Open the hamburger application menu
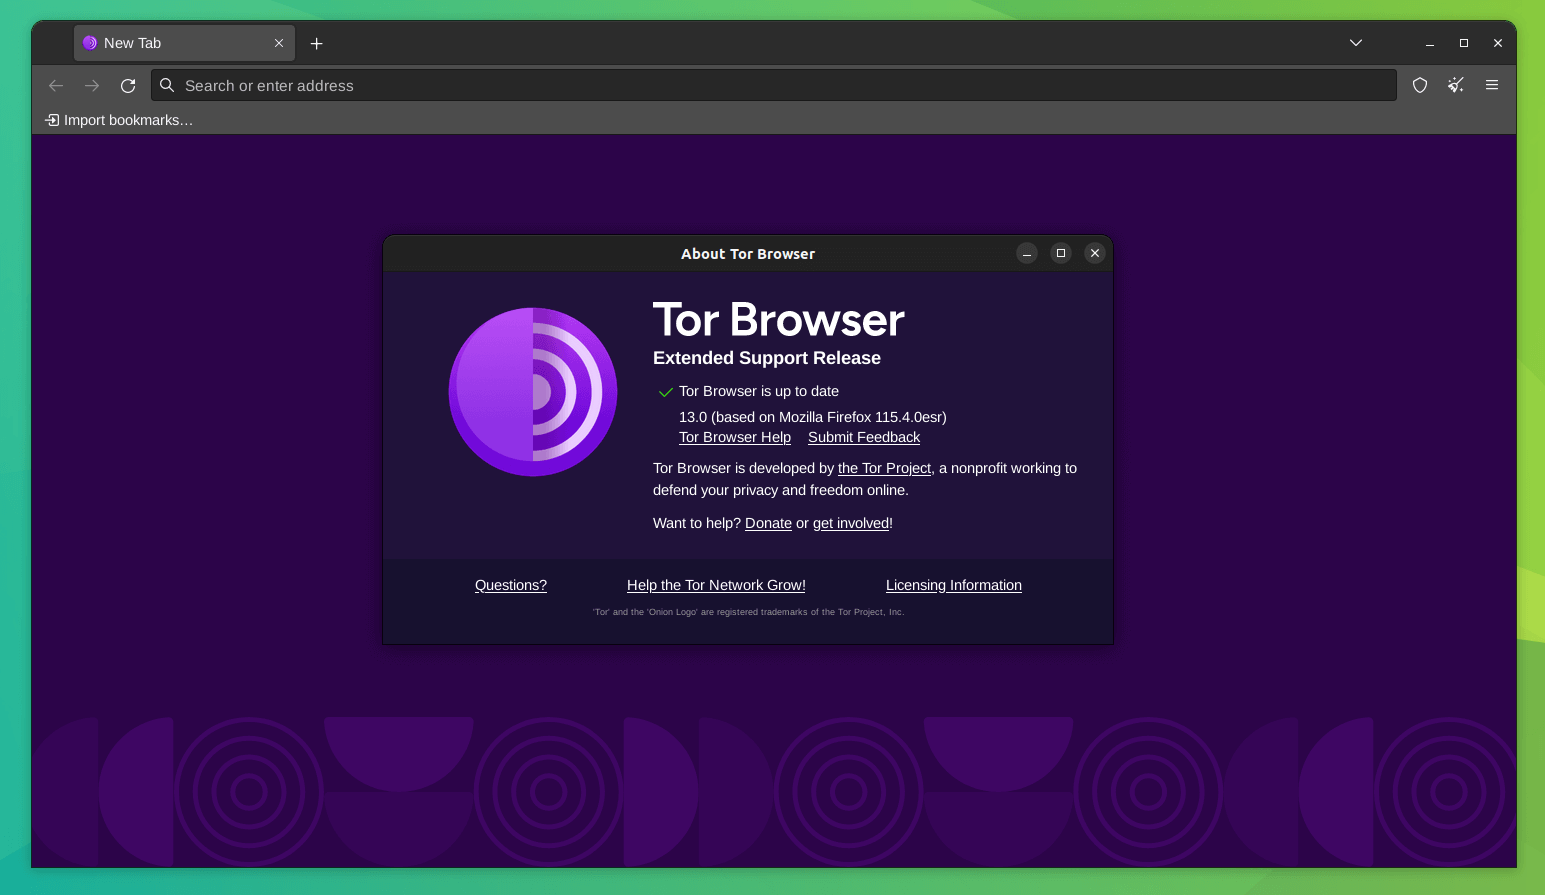 [1491, 85]
